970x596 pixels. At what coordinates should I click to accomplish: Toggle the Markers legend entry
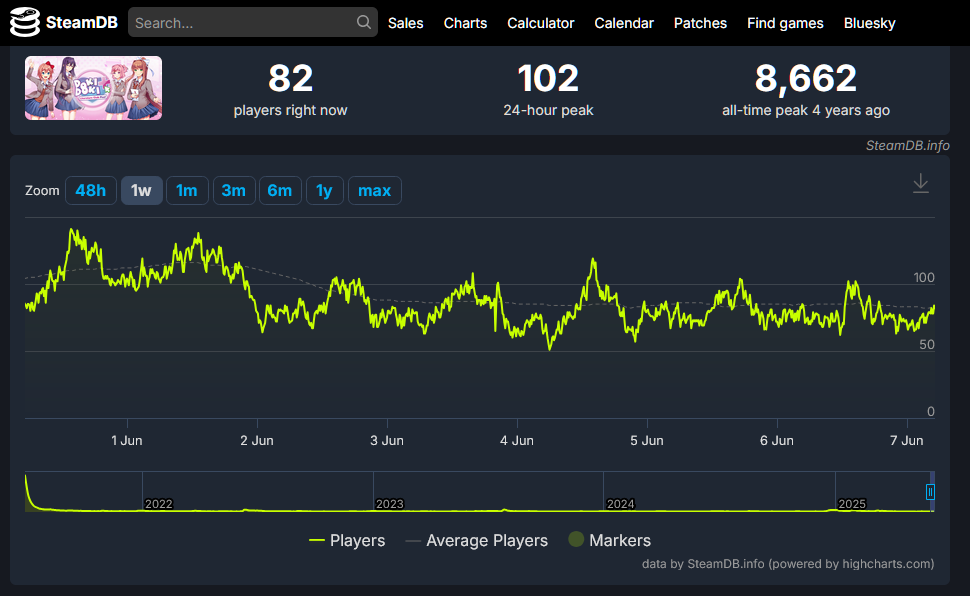(609, 540)
